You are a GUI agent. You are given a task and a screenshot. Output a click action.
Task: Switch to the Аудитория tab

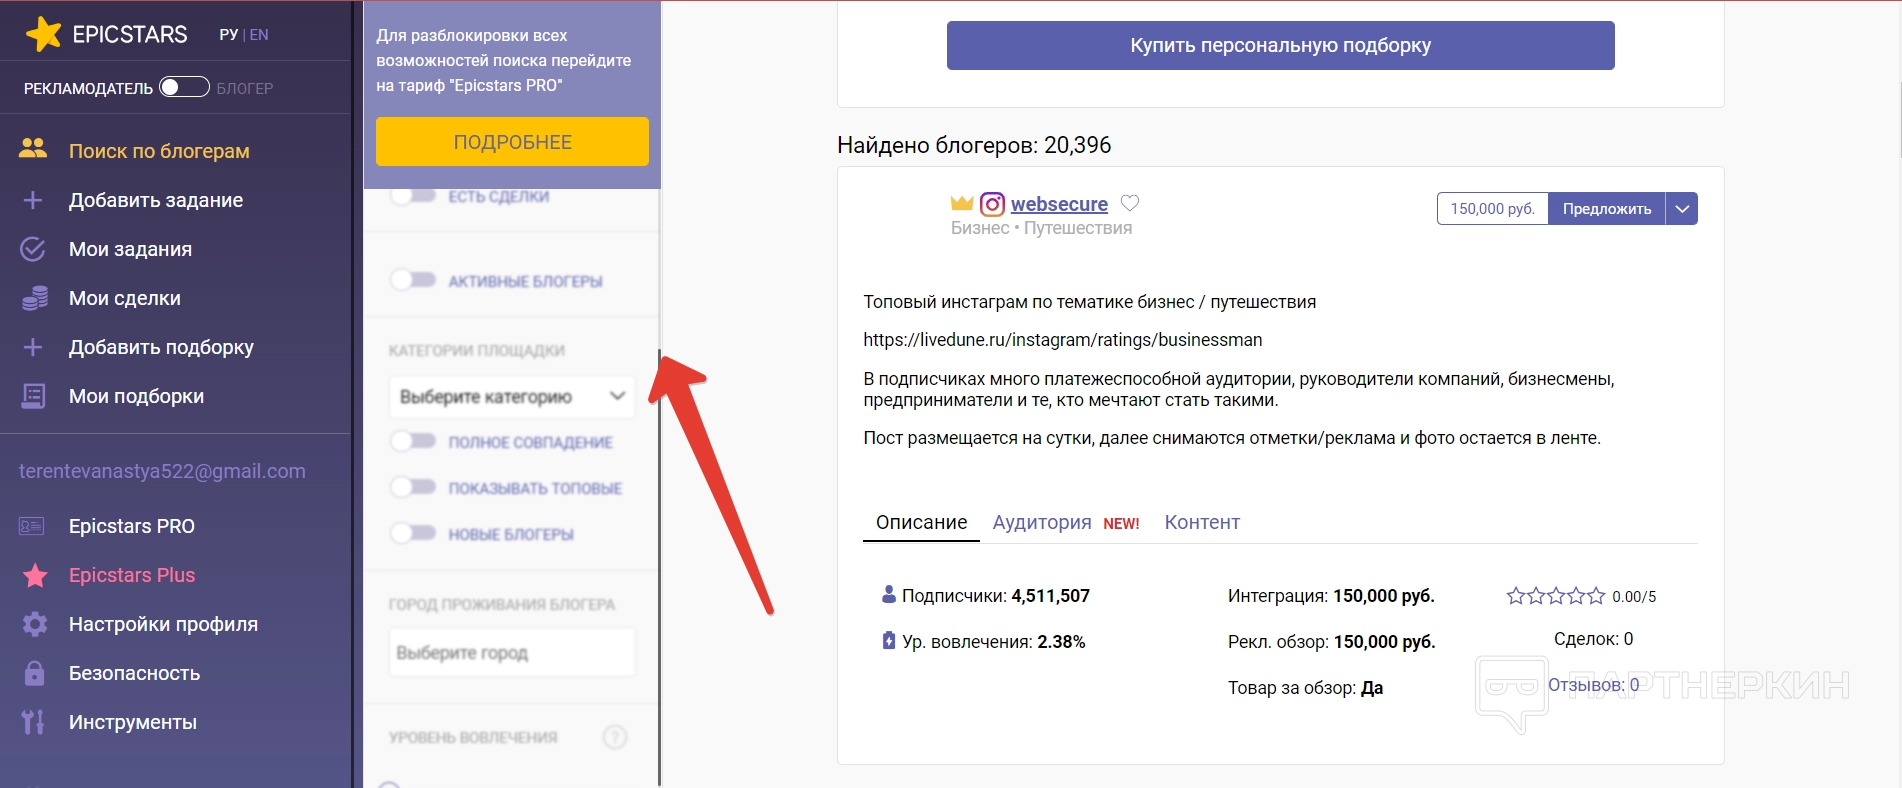pyautogui.click(x=1041, y=522)
